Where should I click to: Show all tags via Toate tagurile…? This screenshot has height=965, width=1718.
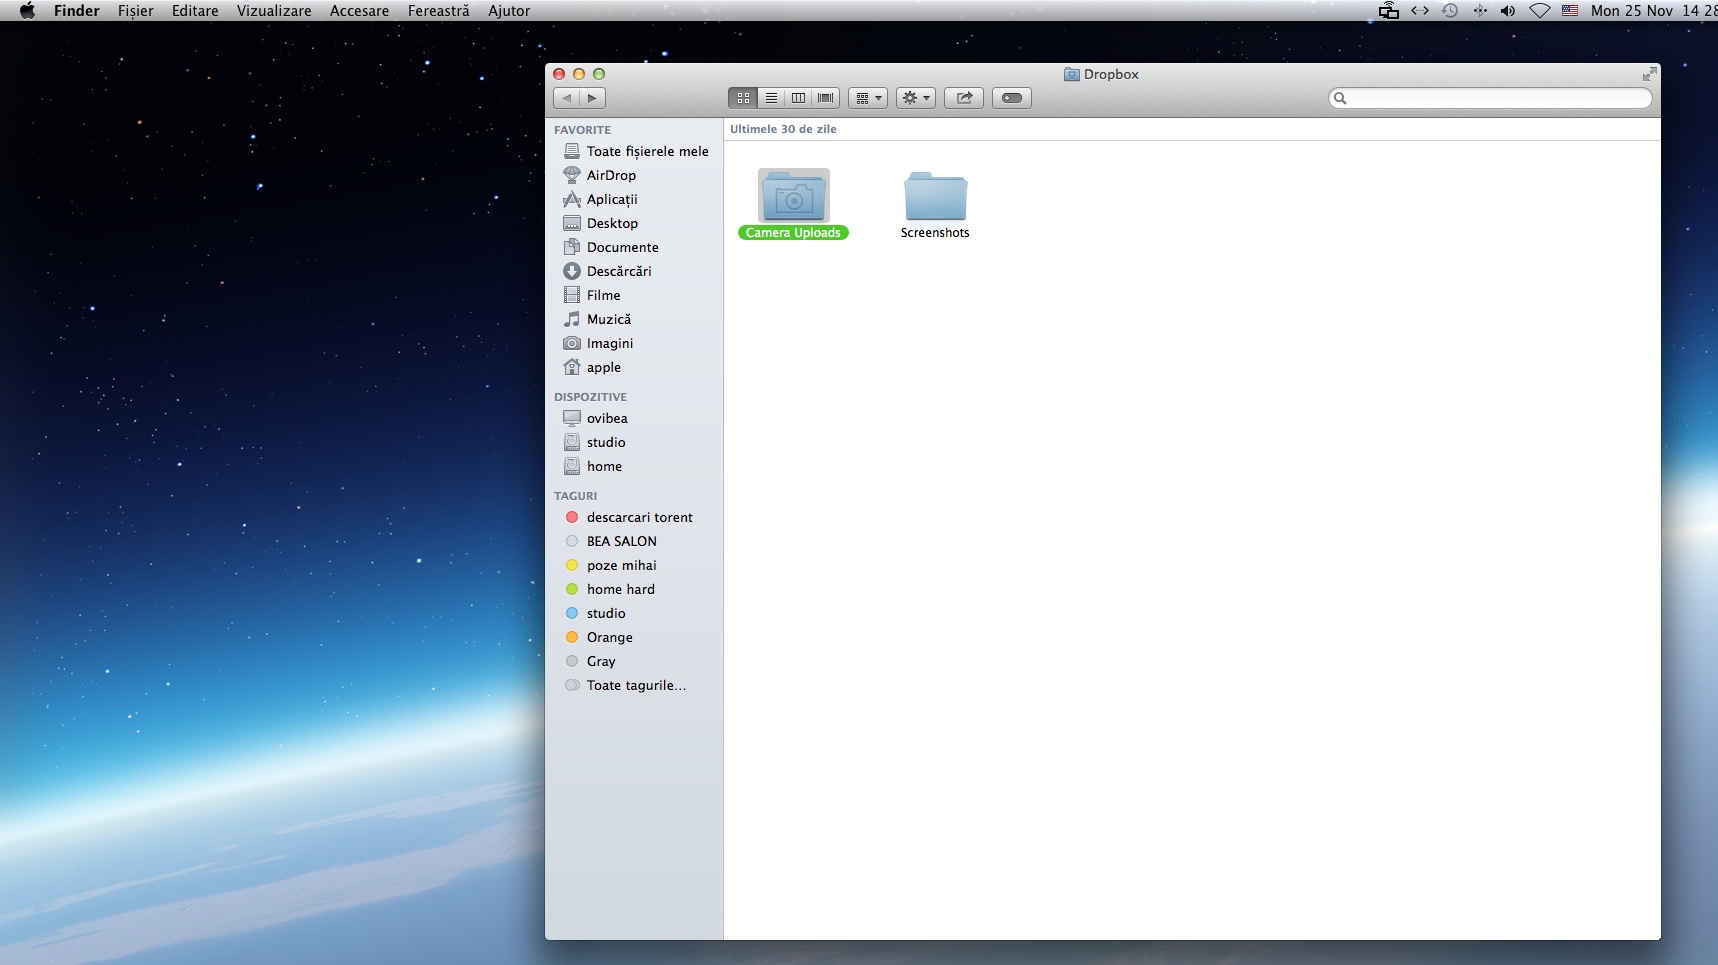(x=636, y=685)
